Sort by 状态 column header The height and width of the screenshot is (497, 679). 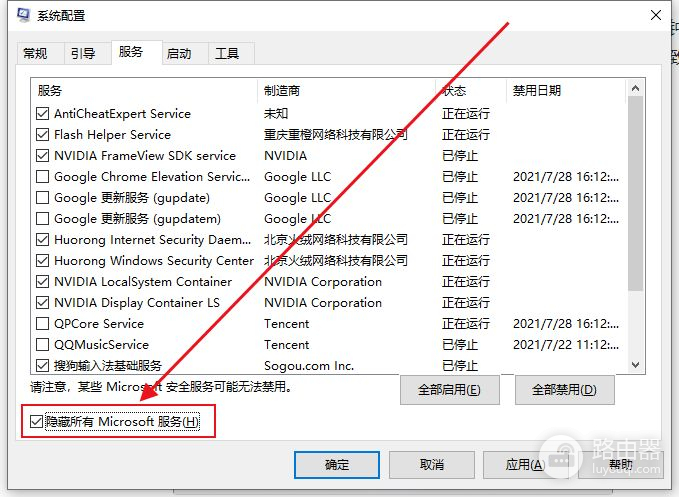pos(471,91)
